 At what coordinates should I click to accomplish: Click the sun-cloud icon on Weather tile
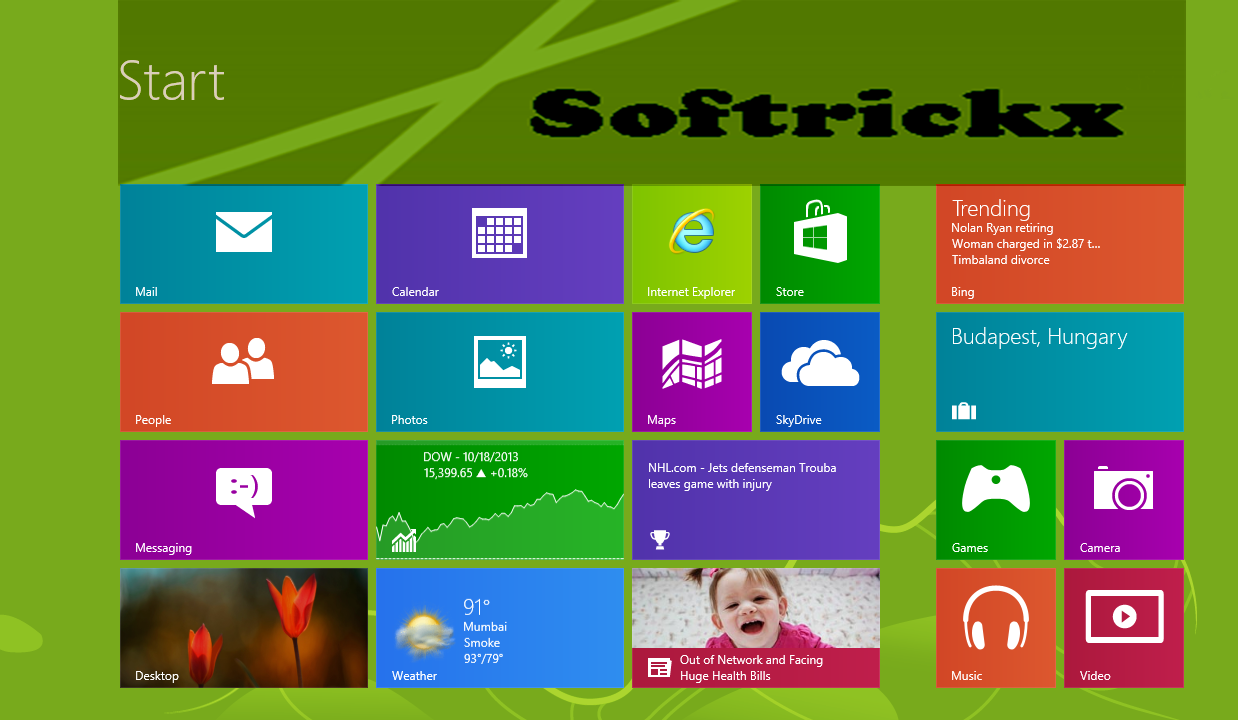pyautogui.click(x=423, y=633)
